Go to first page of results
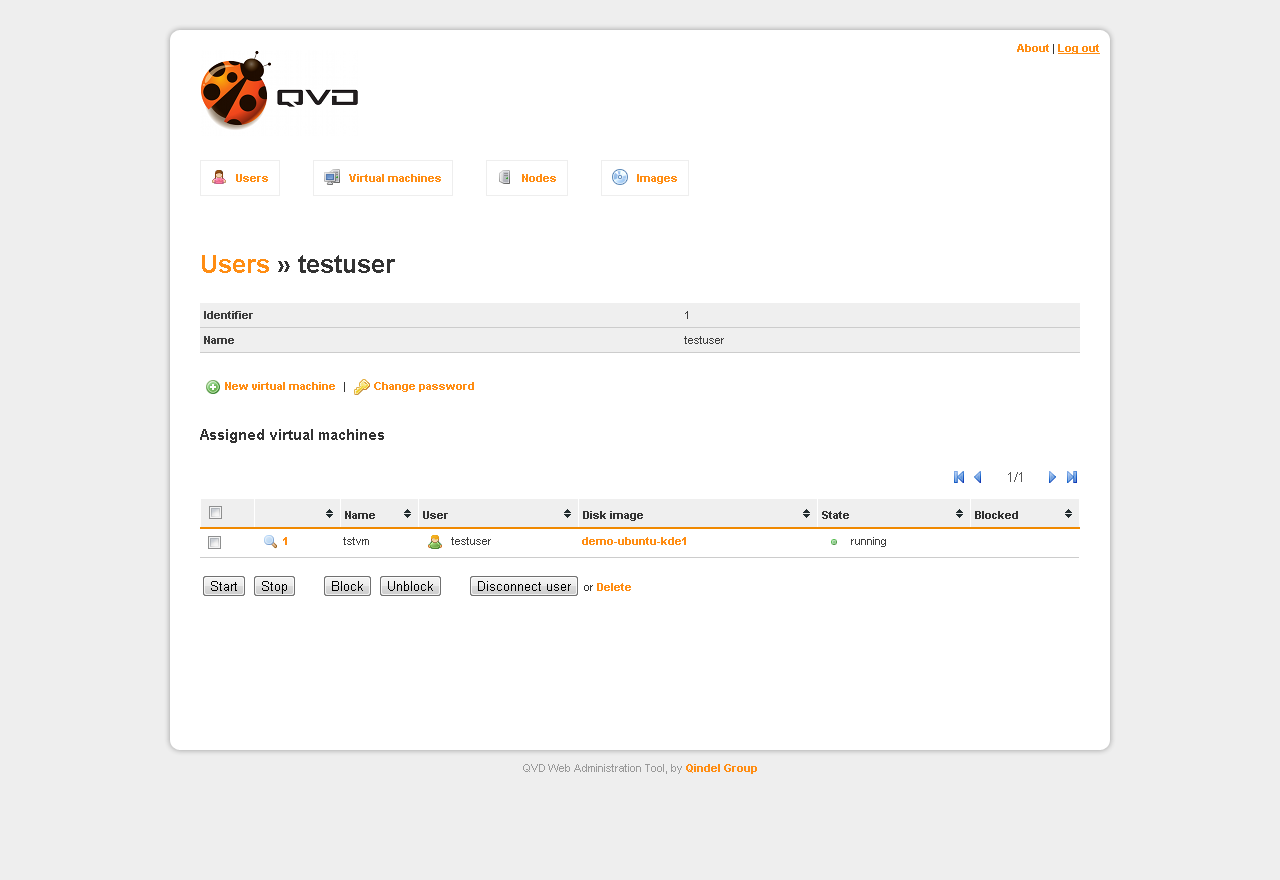Image resolution: width=1280 pixels, height=880 pixels. click(x=959, y=477)
